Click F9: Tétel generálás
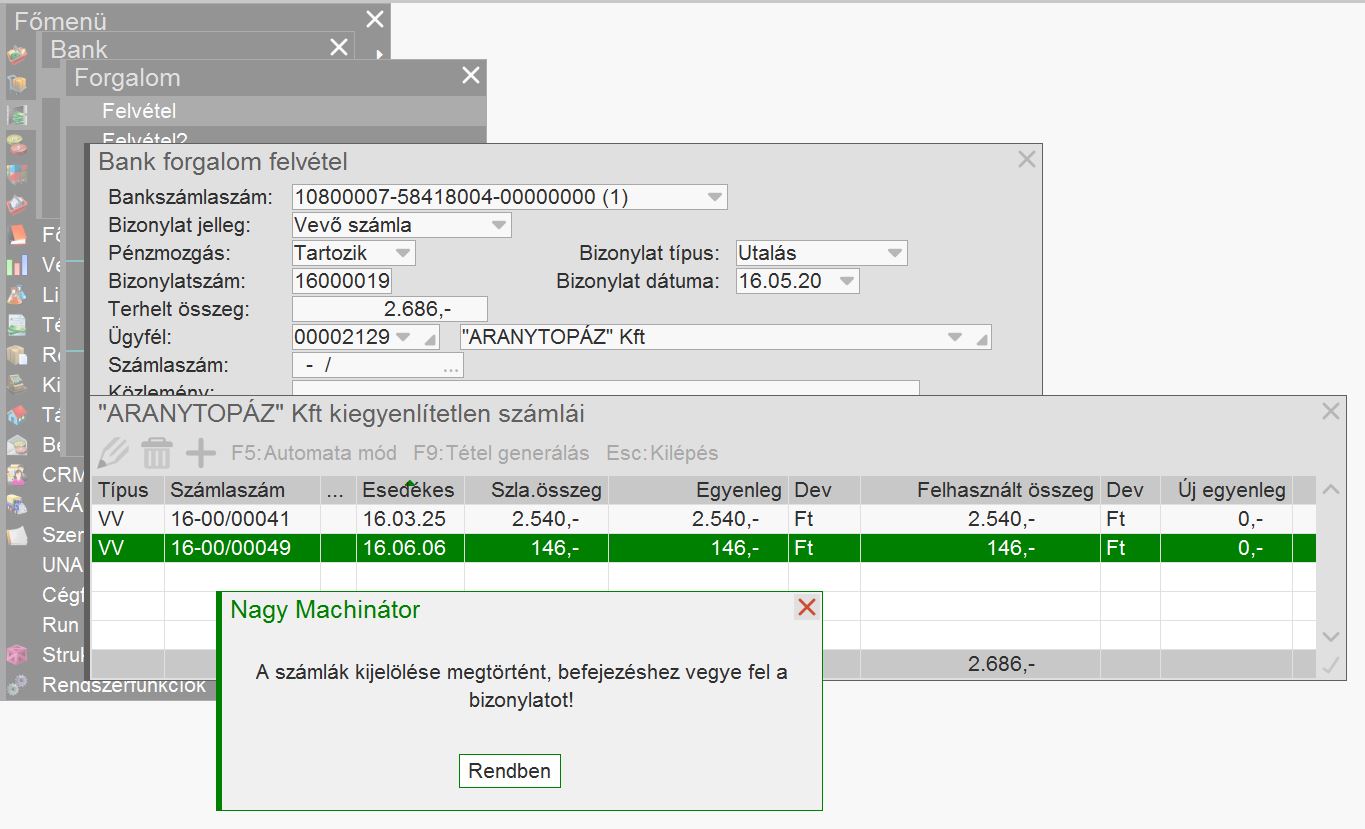1365x829 pixels. point(501,453)
